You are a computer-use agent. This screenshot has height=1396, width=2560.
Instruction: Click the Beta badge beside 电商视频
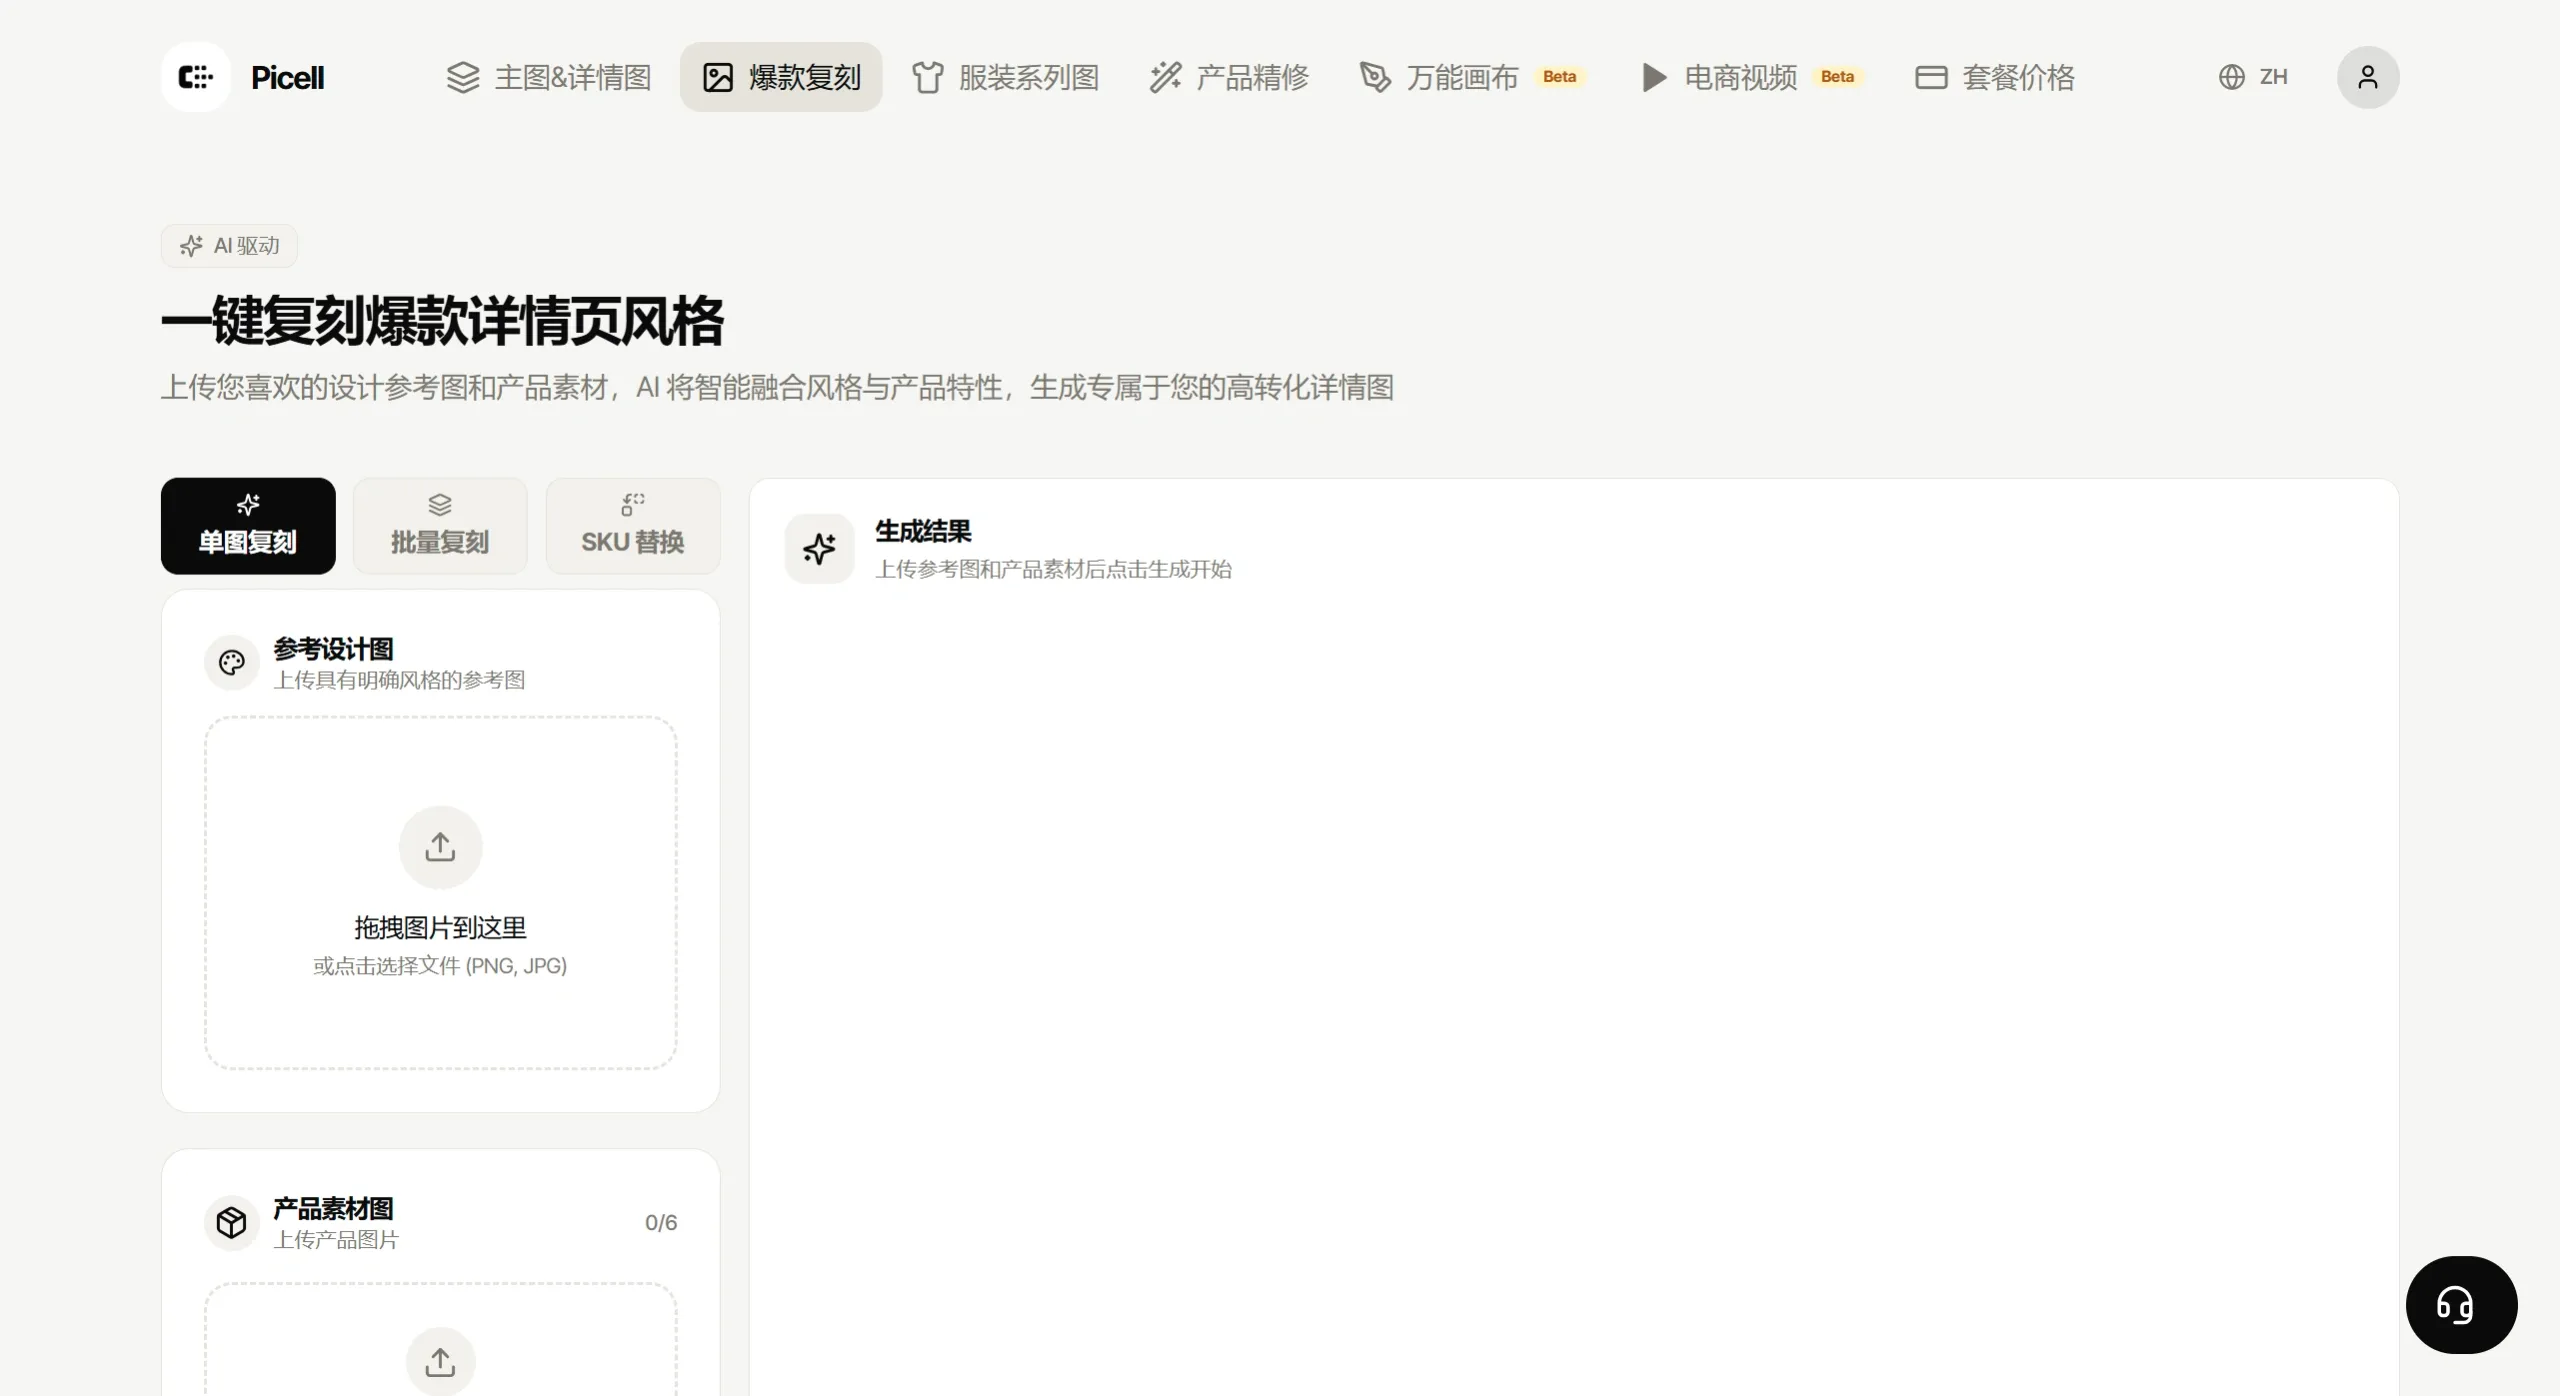[1837, 77]
